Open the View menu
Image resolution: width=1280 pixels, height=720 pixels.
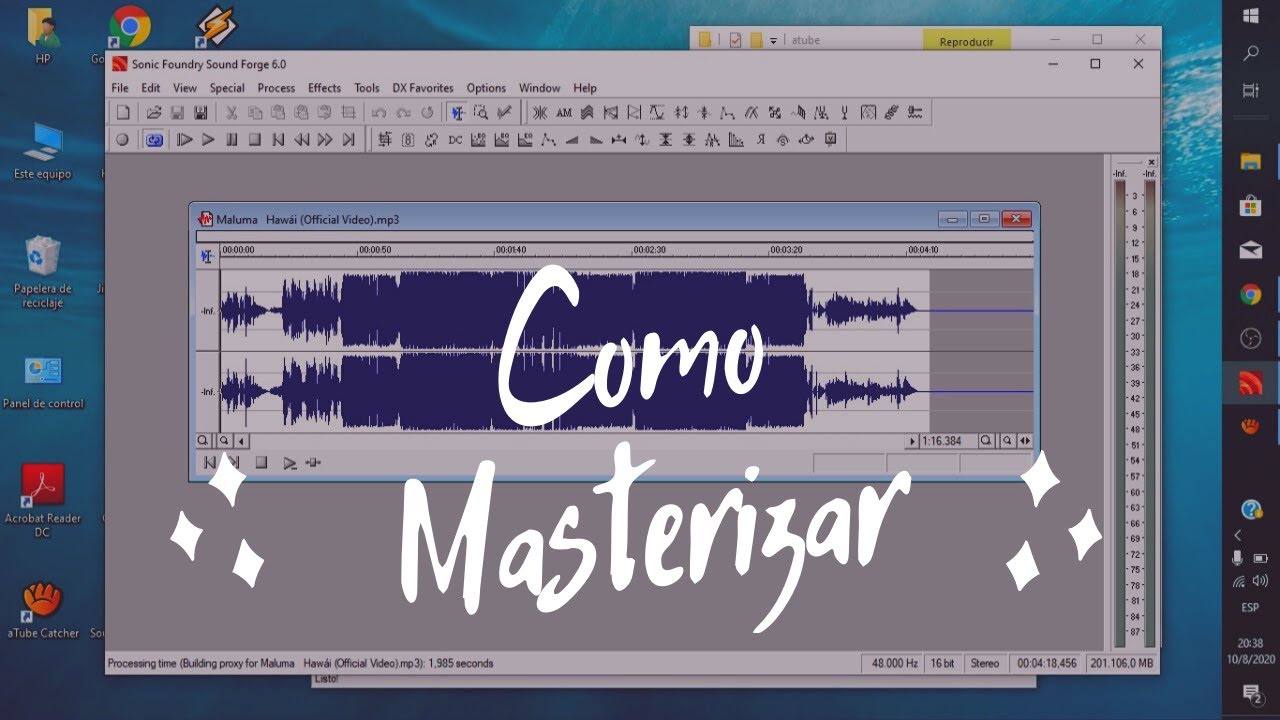point(185,88)
